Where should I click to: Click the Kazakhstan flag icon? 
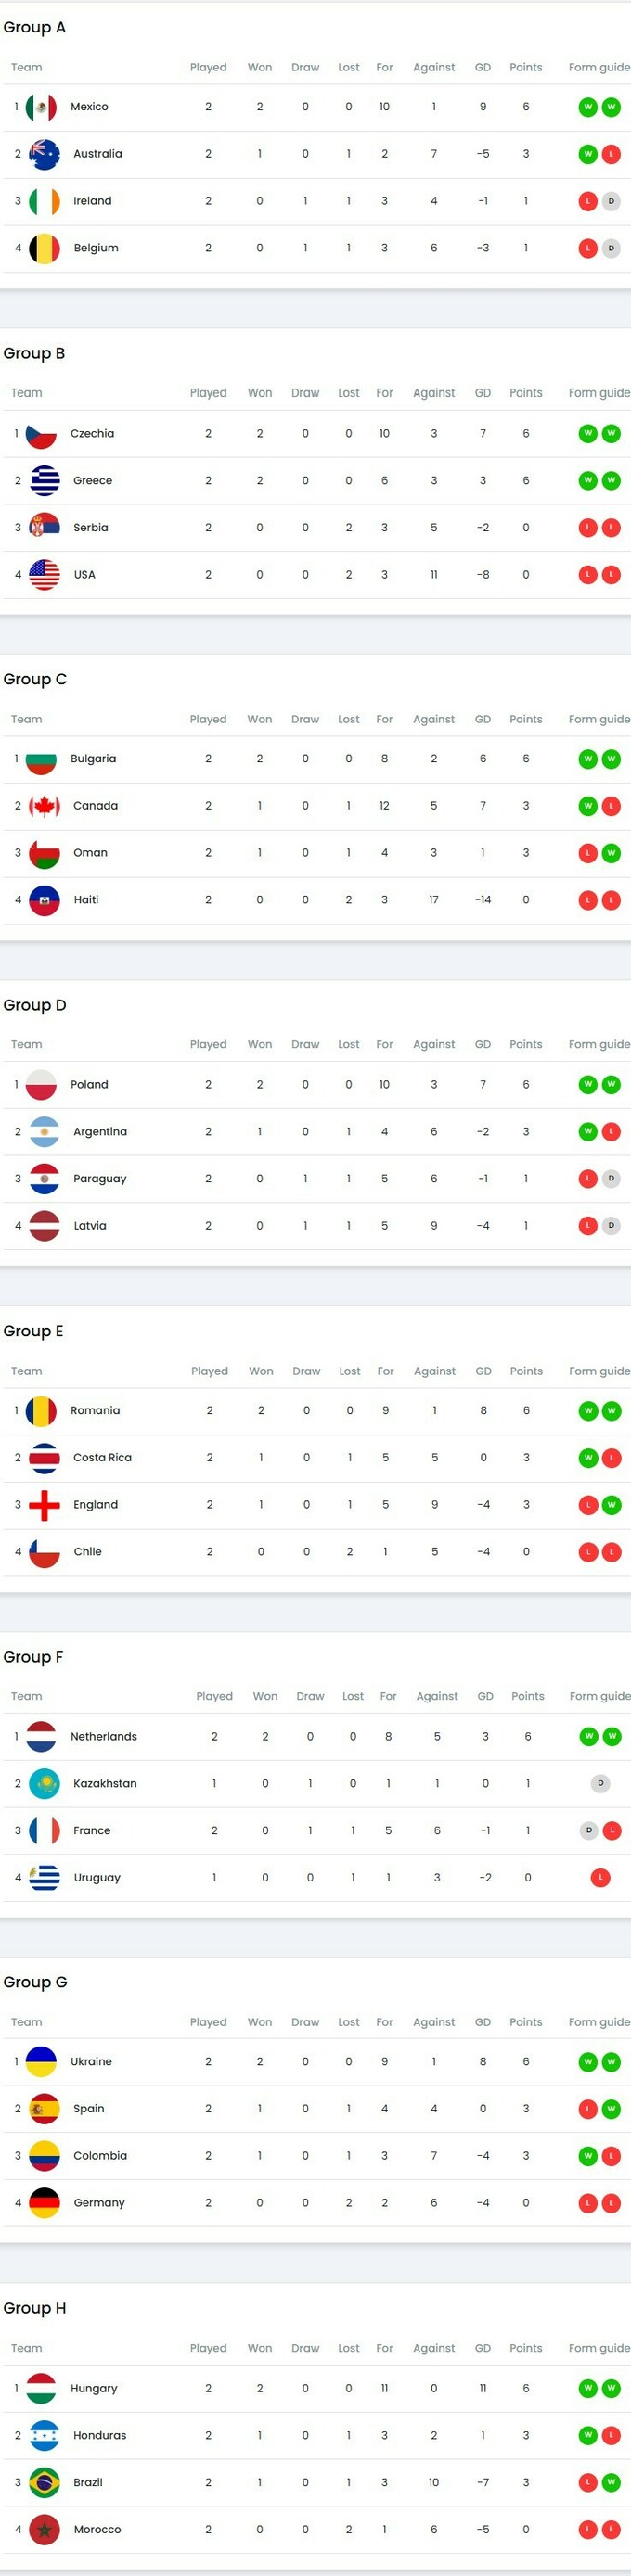coord(44,1784)
